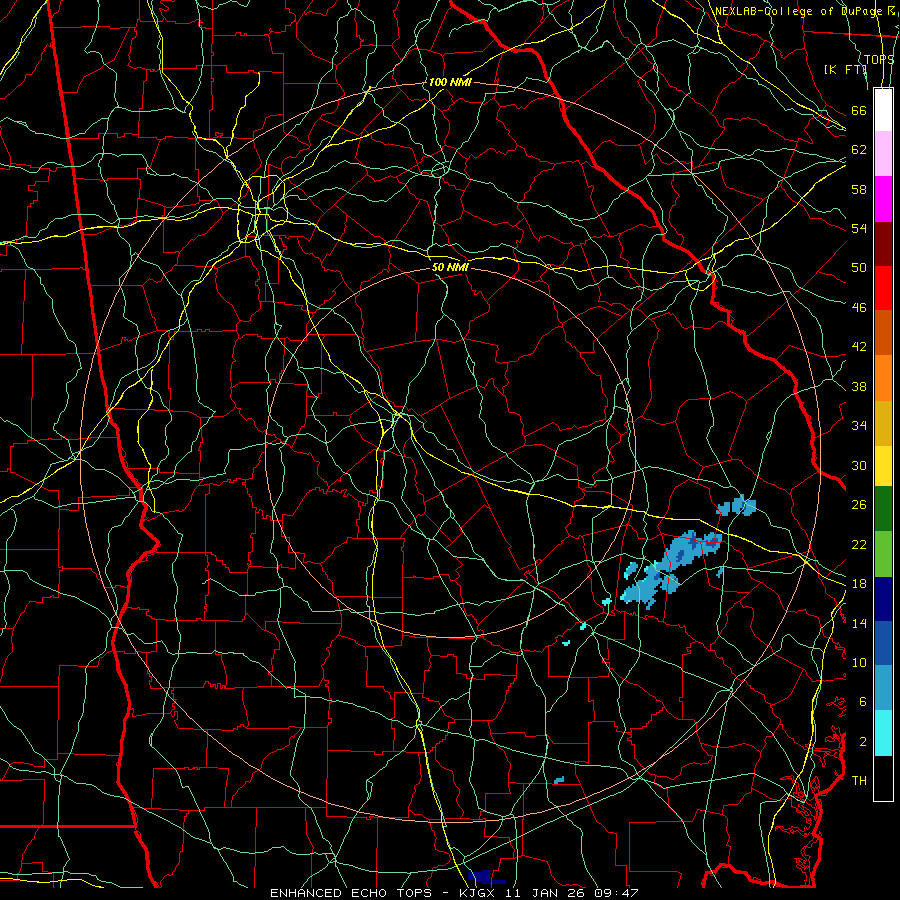Click the gold 34-38 kft legend swatch
The image size is (900, 900).
coord(883,424)
